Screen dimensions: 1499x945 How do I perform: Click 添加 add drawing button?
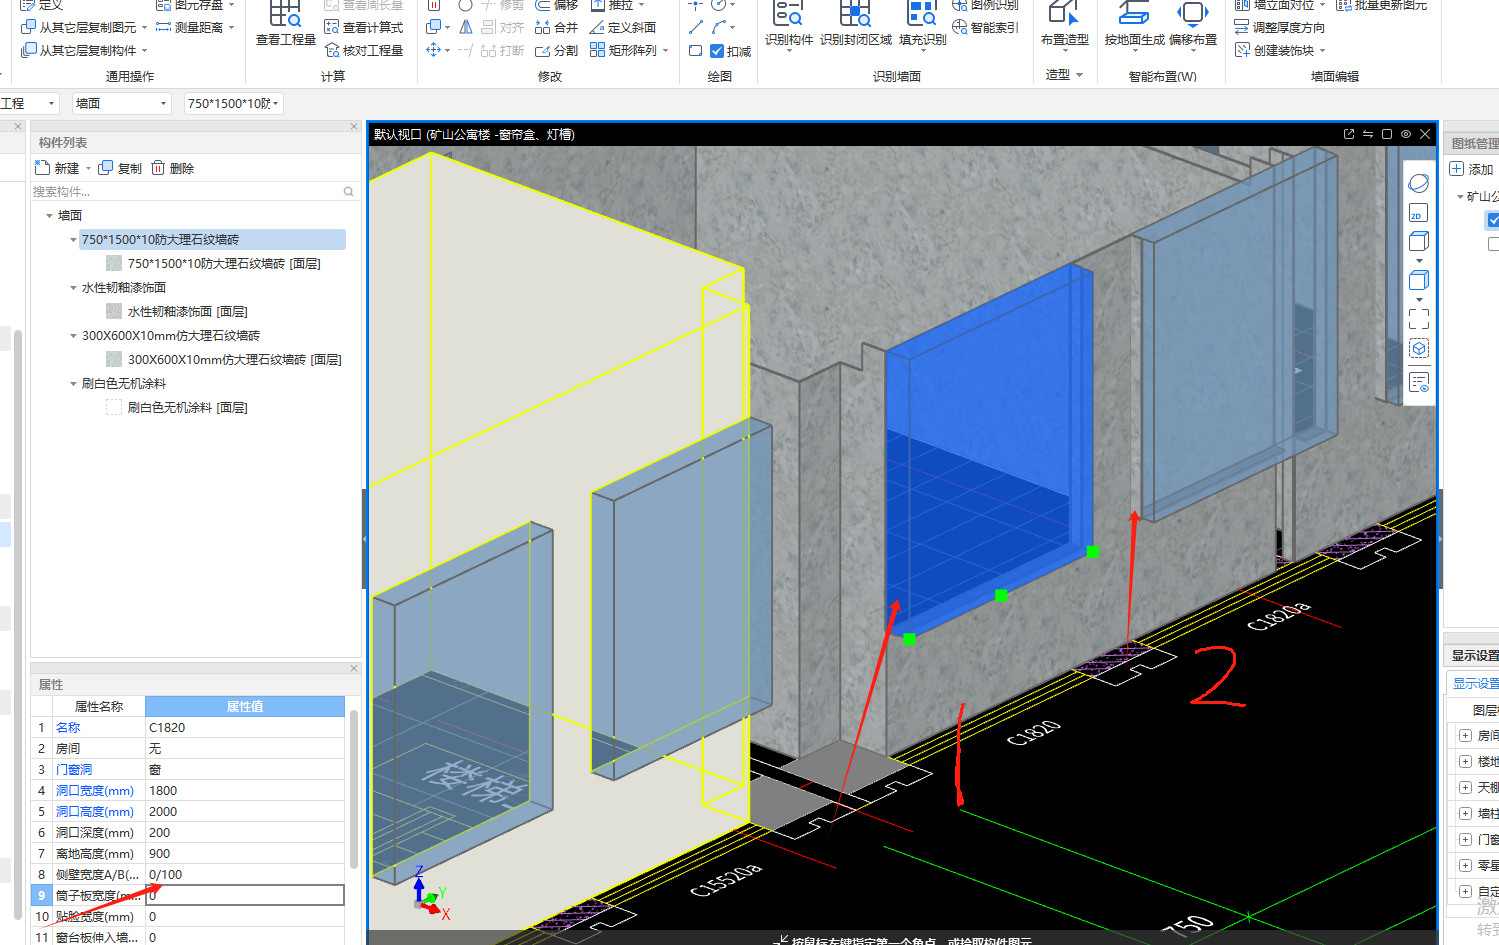point(1472,169)
